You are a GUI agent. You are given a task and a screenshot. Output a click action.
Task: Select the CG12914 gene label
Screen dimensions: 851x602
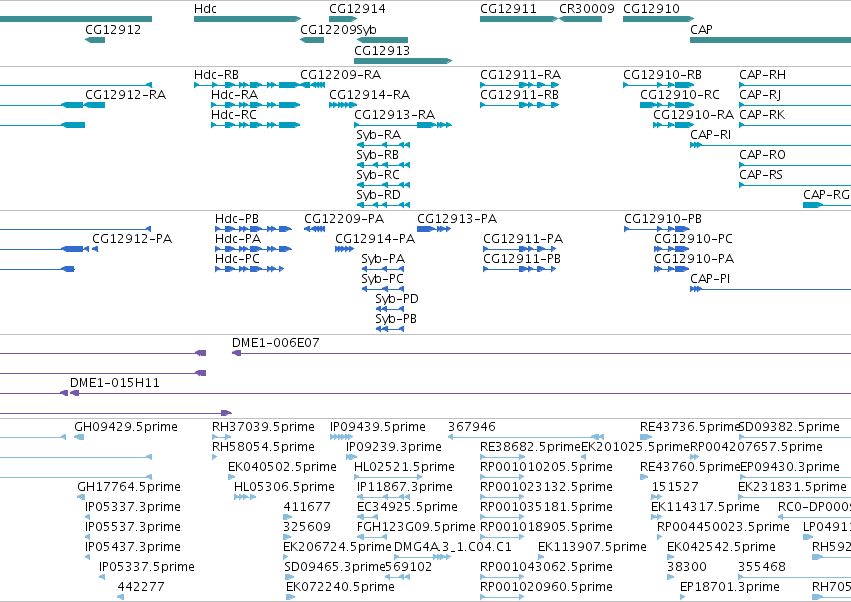(x=357, y=9)
